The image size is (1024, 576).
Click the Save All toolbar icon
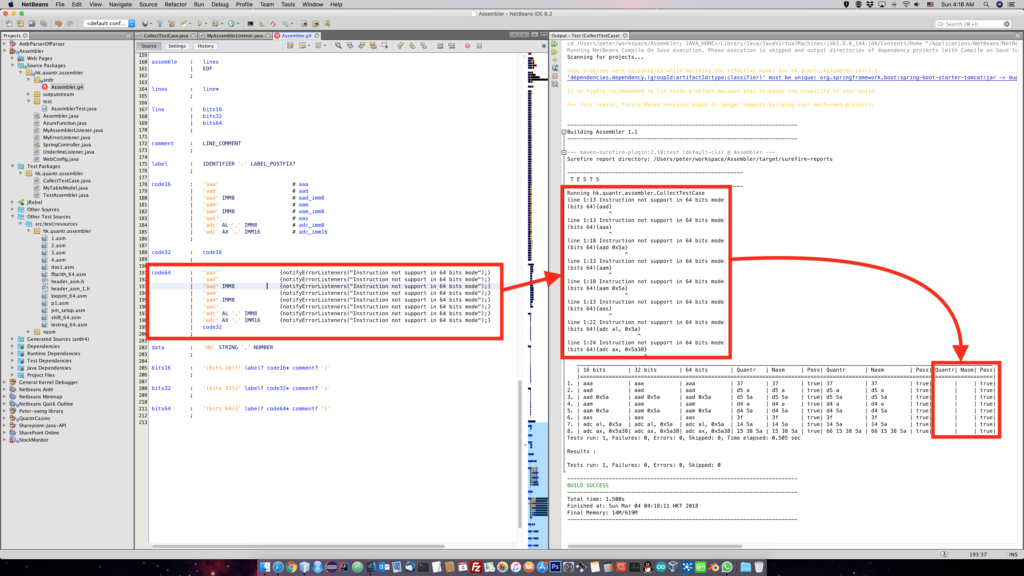coord(44,24)
